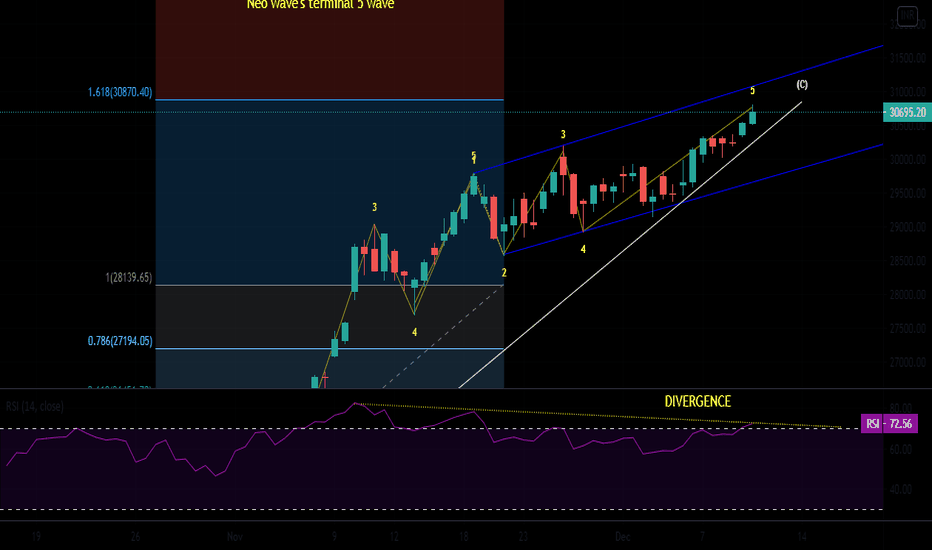Select the DIVERGENCE text annotation
Viewport: 932px width, 550px height.
point(698,401)
